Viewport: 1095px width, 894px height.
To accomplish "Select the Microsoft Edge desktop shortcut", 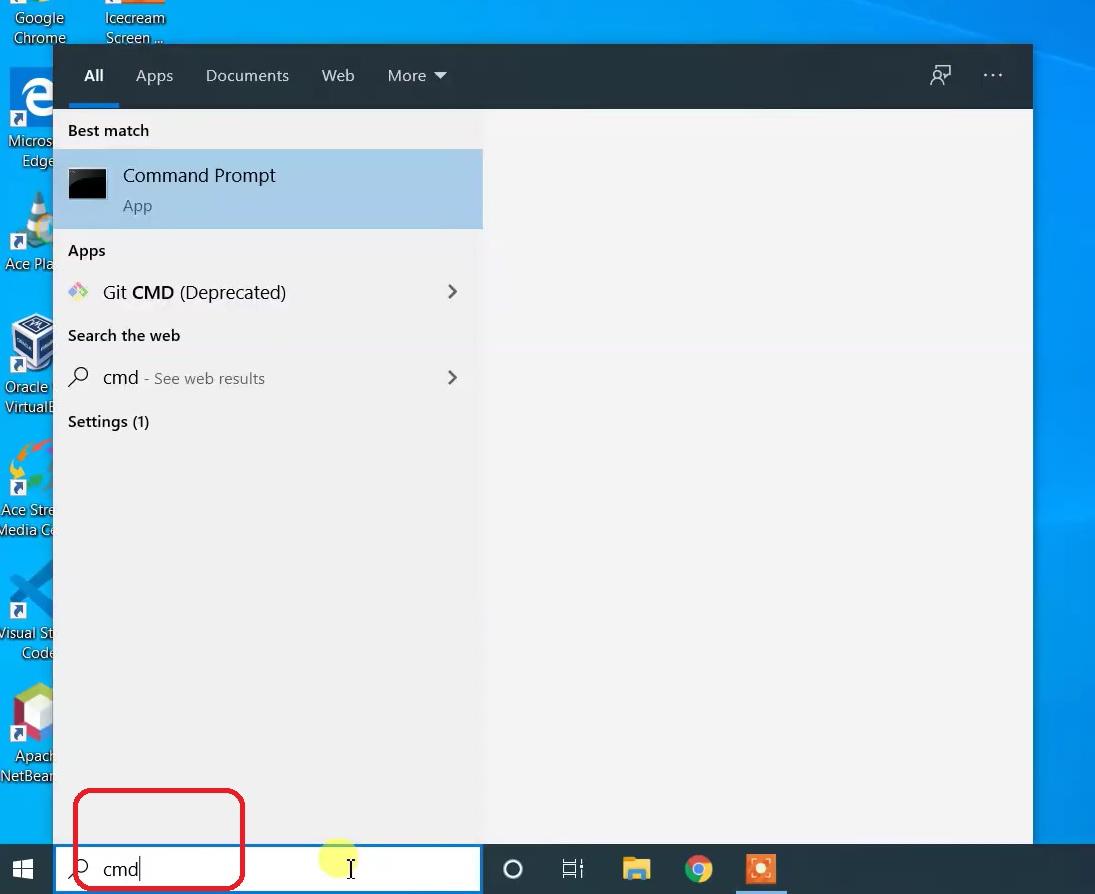I will (x=30, y=117).
